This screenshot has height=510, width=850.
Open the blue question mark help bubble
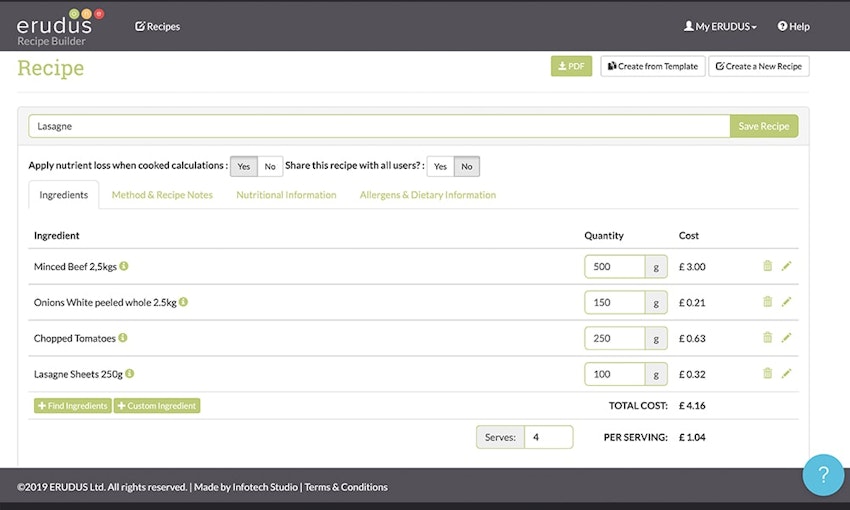tap(823, 475)
